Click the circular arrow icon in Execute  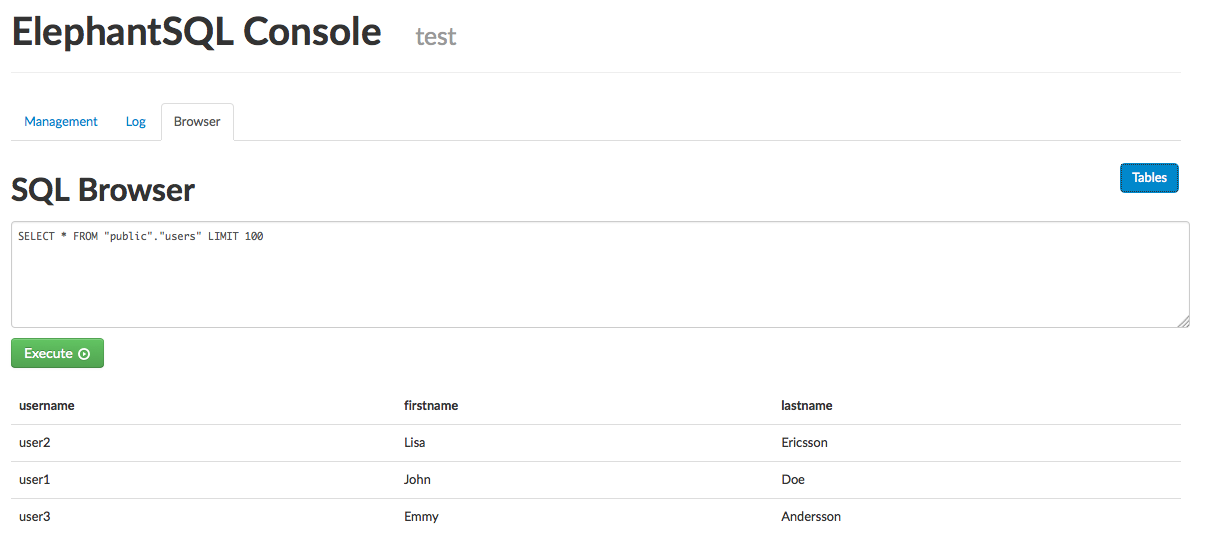(x=84, y=354)
